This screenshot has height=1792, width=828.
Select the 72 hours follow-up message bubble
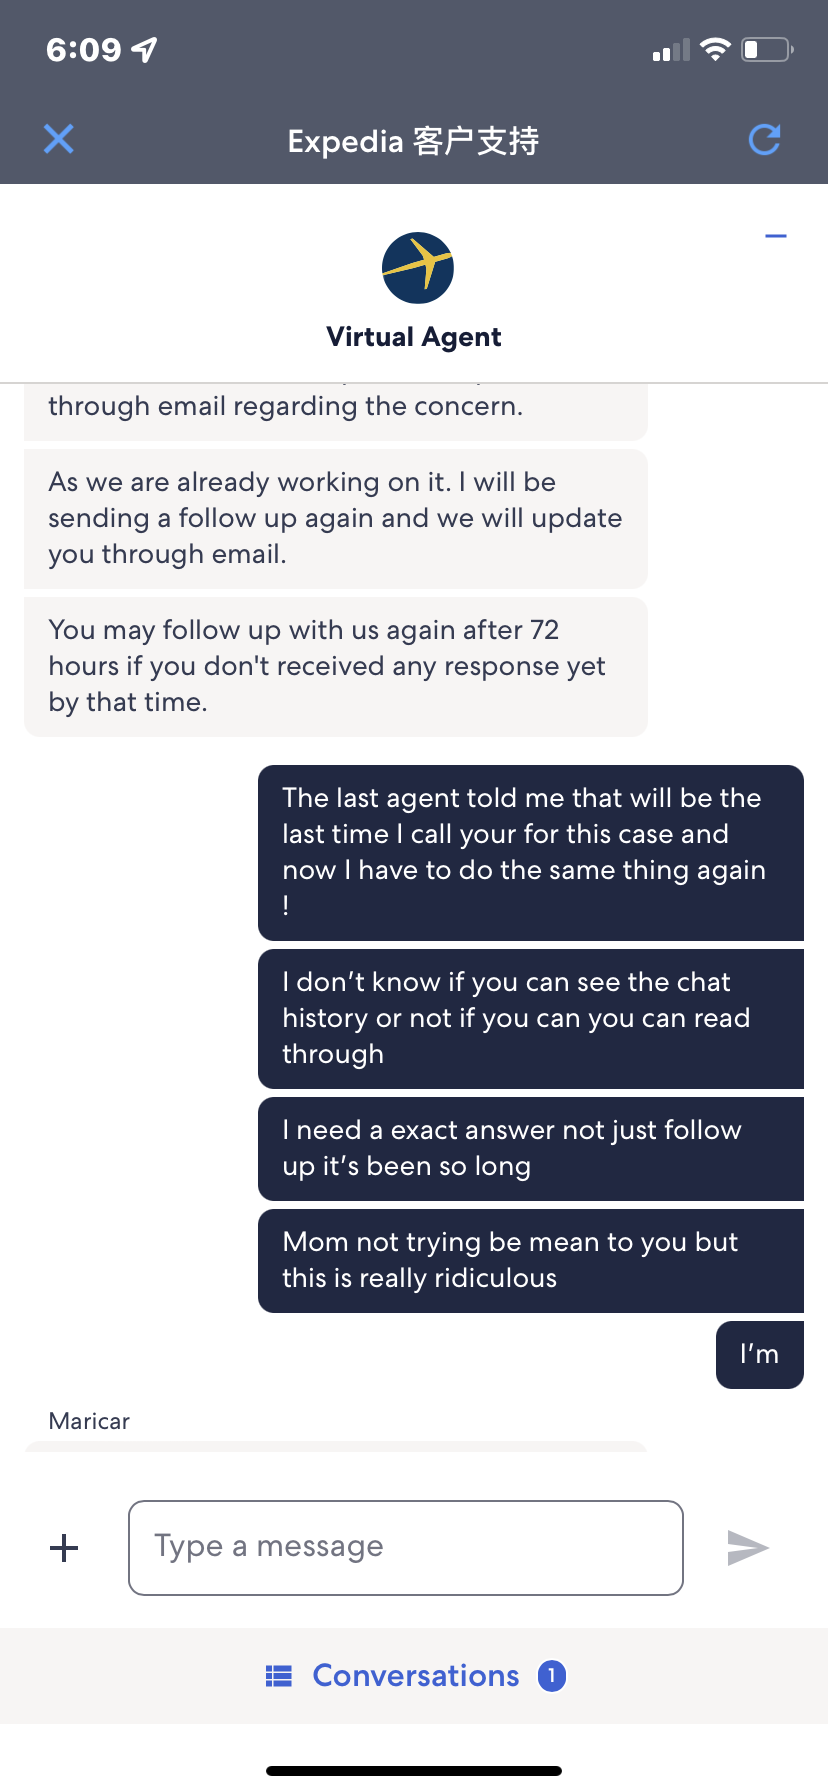(335, 666)
